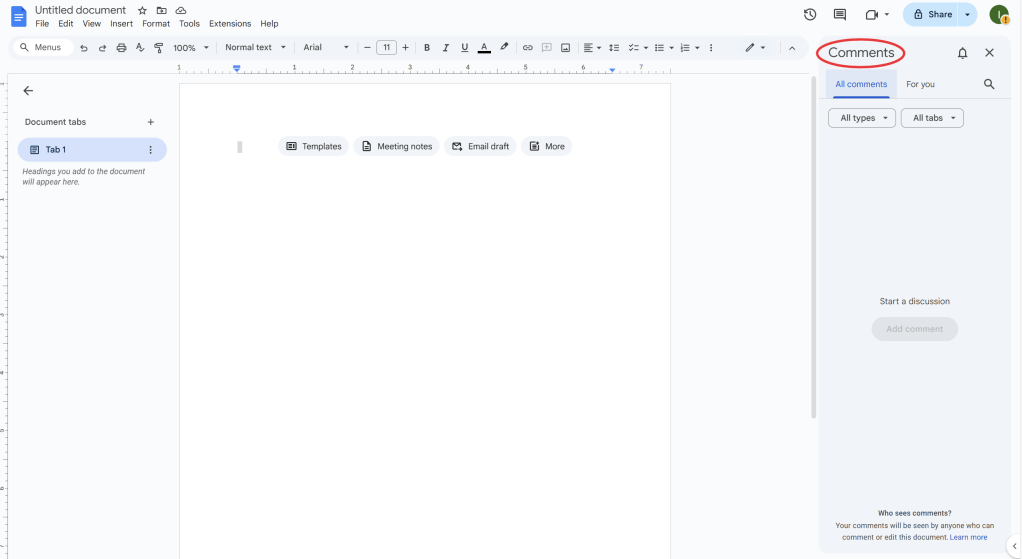Open the All types filter dropdown
The image size is (1022, 559).
pos(862,118)
